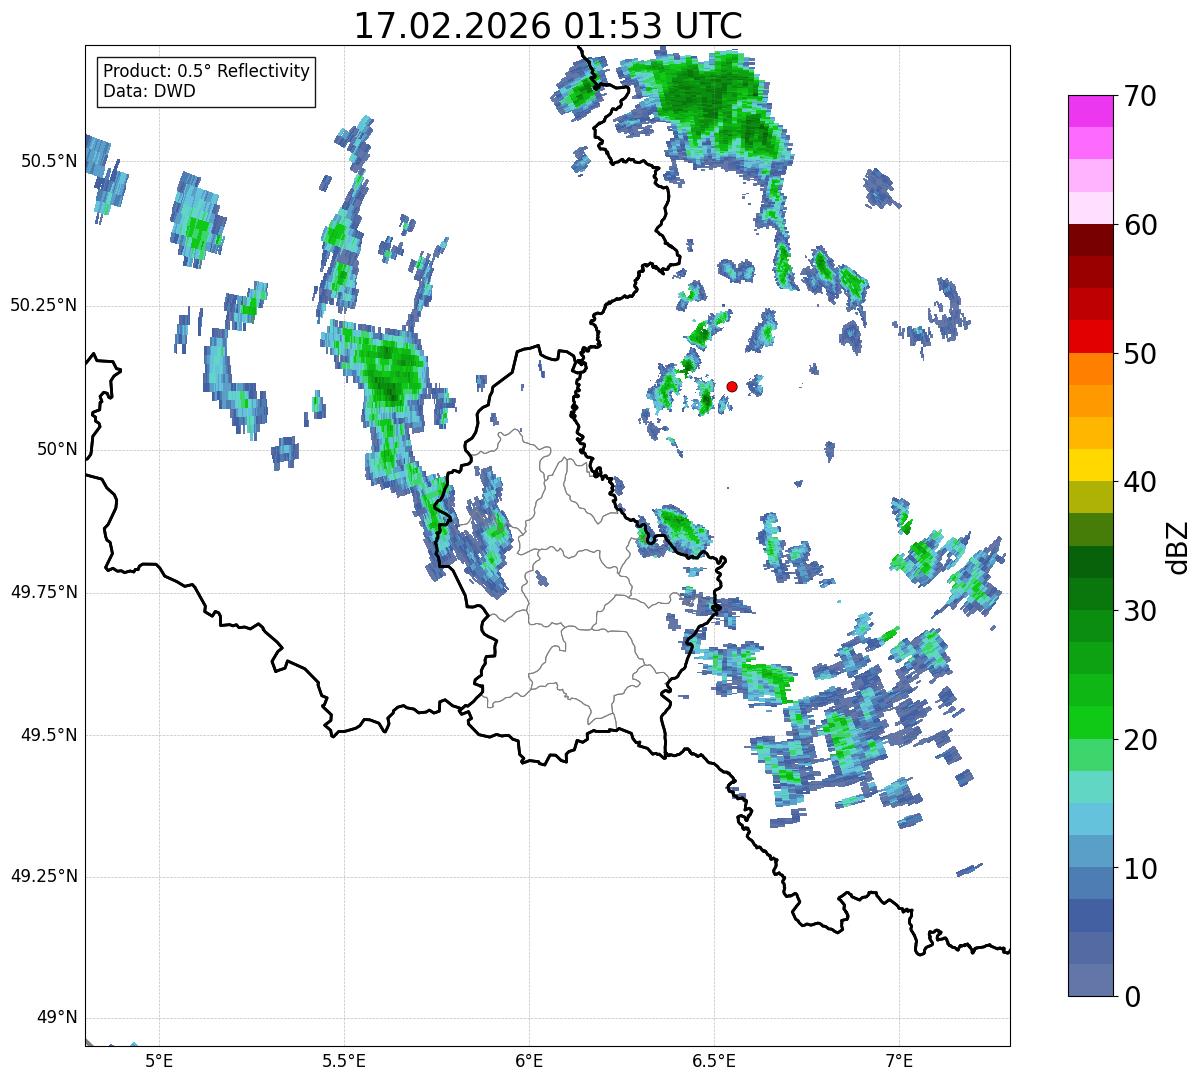Image resolution: width=1202 pixels, height=1081 pixels.
Task: Click the light cyan swatch below 20
Action: coord(1090,786)
